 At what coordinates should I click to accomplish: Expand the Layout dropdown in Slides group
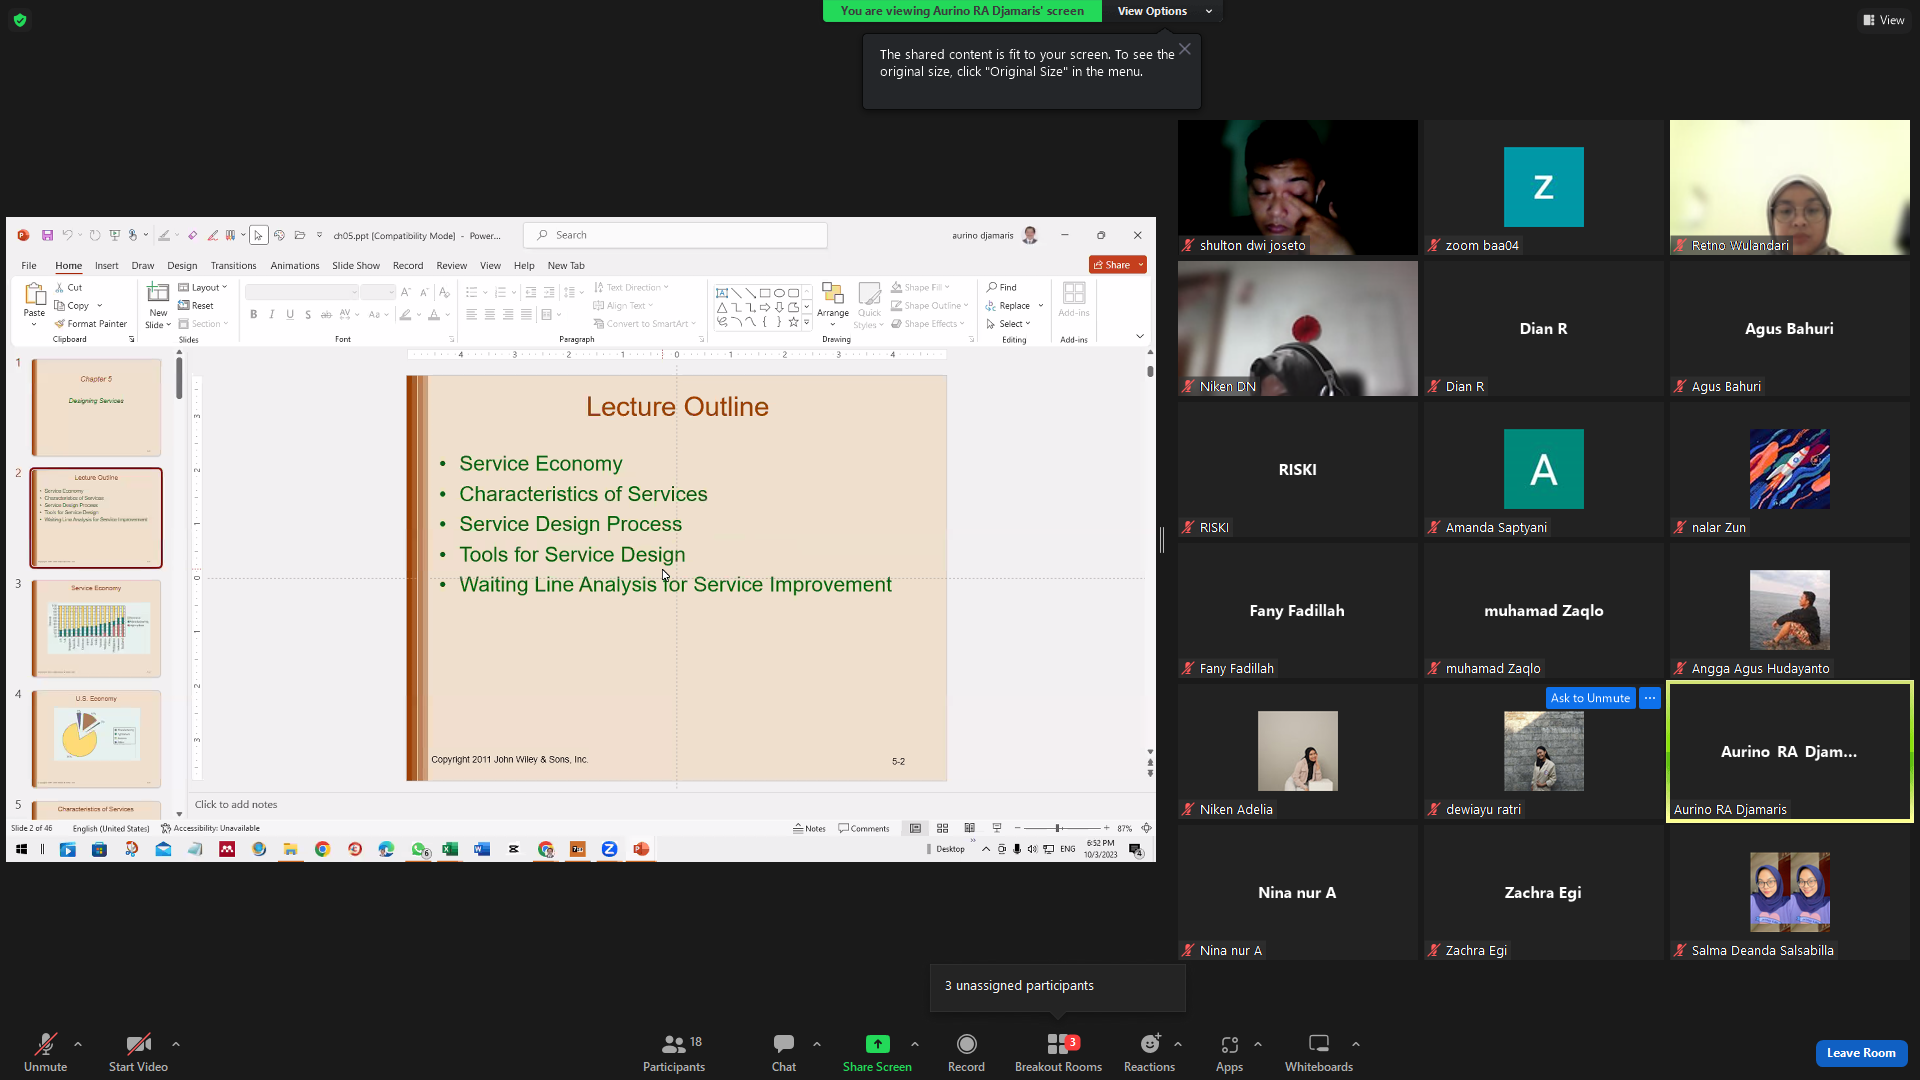click(x=203, y=288)
